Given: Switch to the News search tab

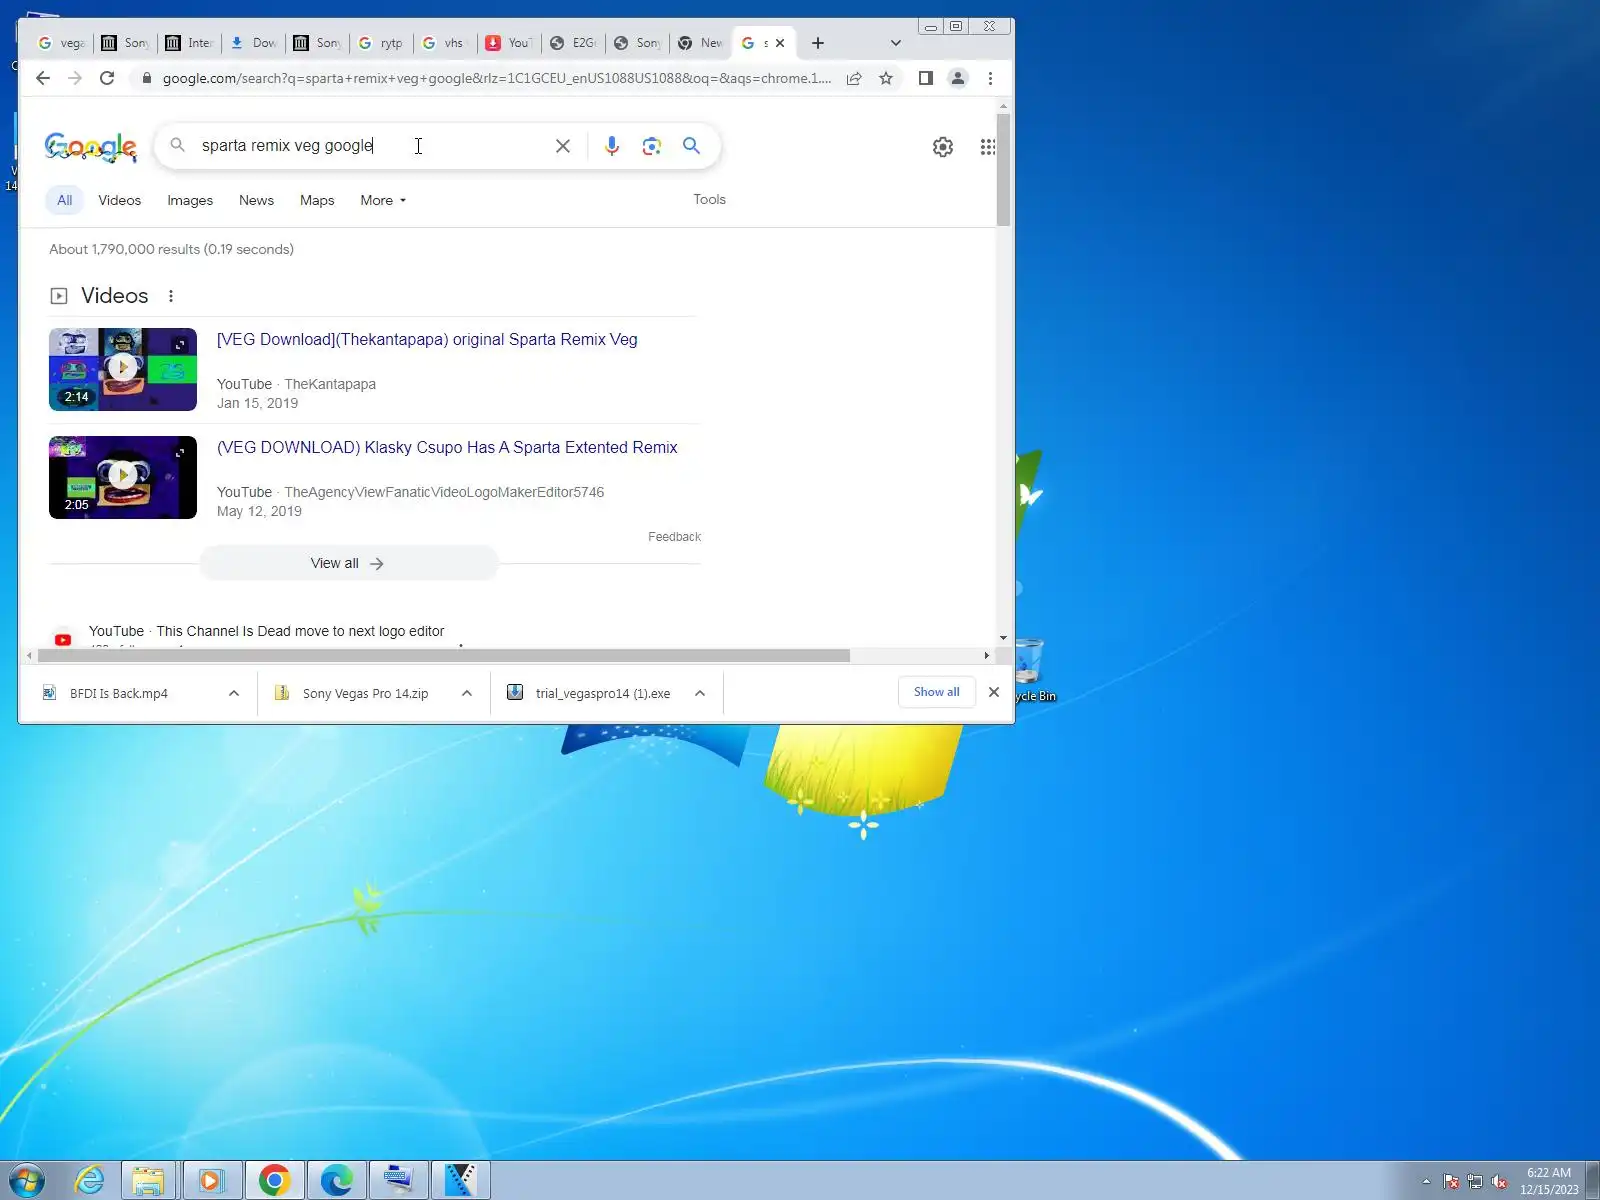Looking at the screenshot, I should (256, 200).
